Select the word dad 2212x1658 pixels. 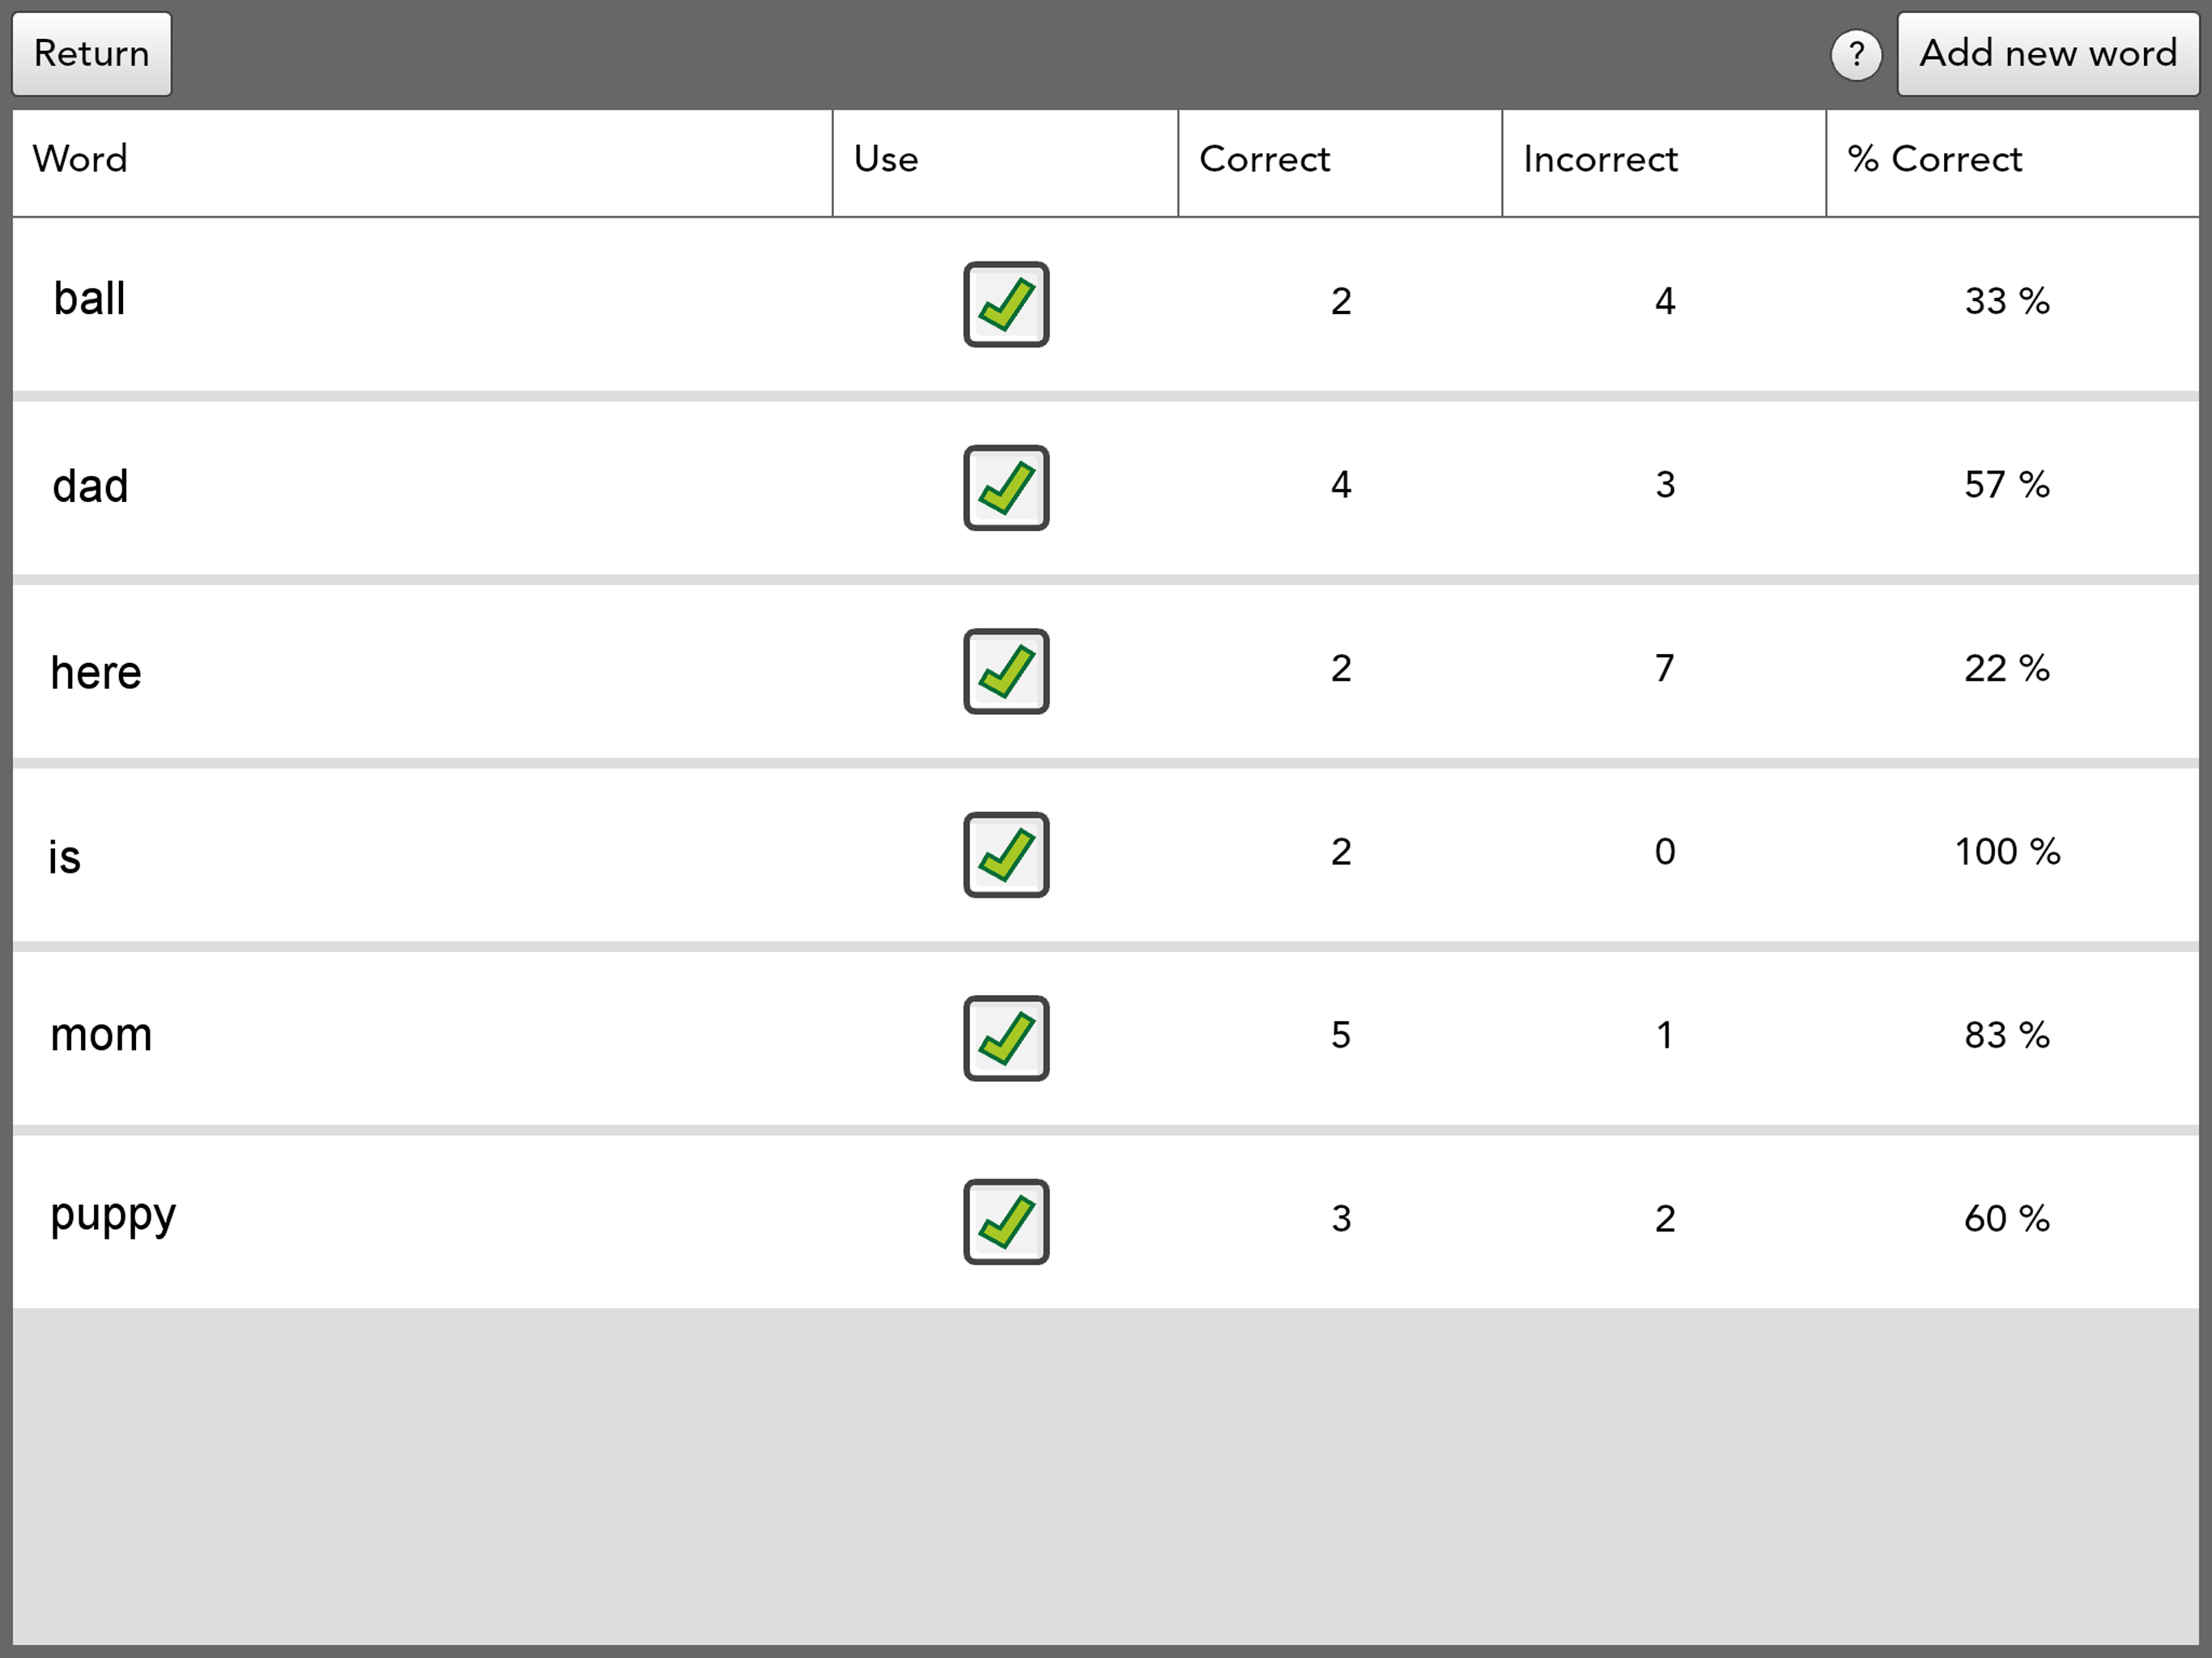(x=91, y=486)
